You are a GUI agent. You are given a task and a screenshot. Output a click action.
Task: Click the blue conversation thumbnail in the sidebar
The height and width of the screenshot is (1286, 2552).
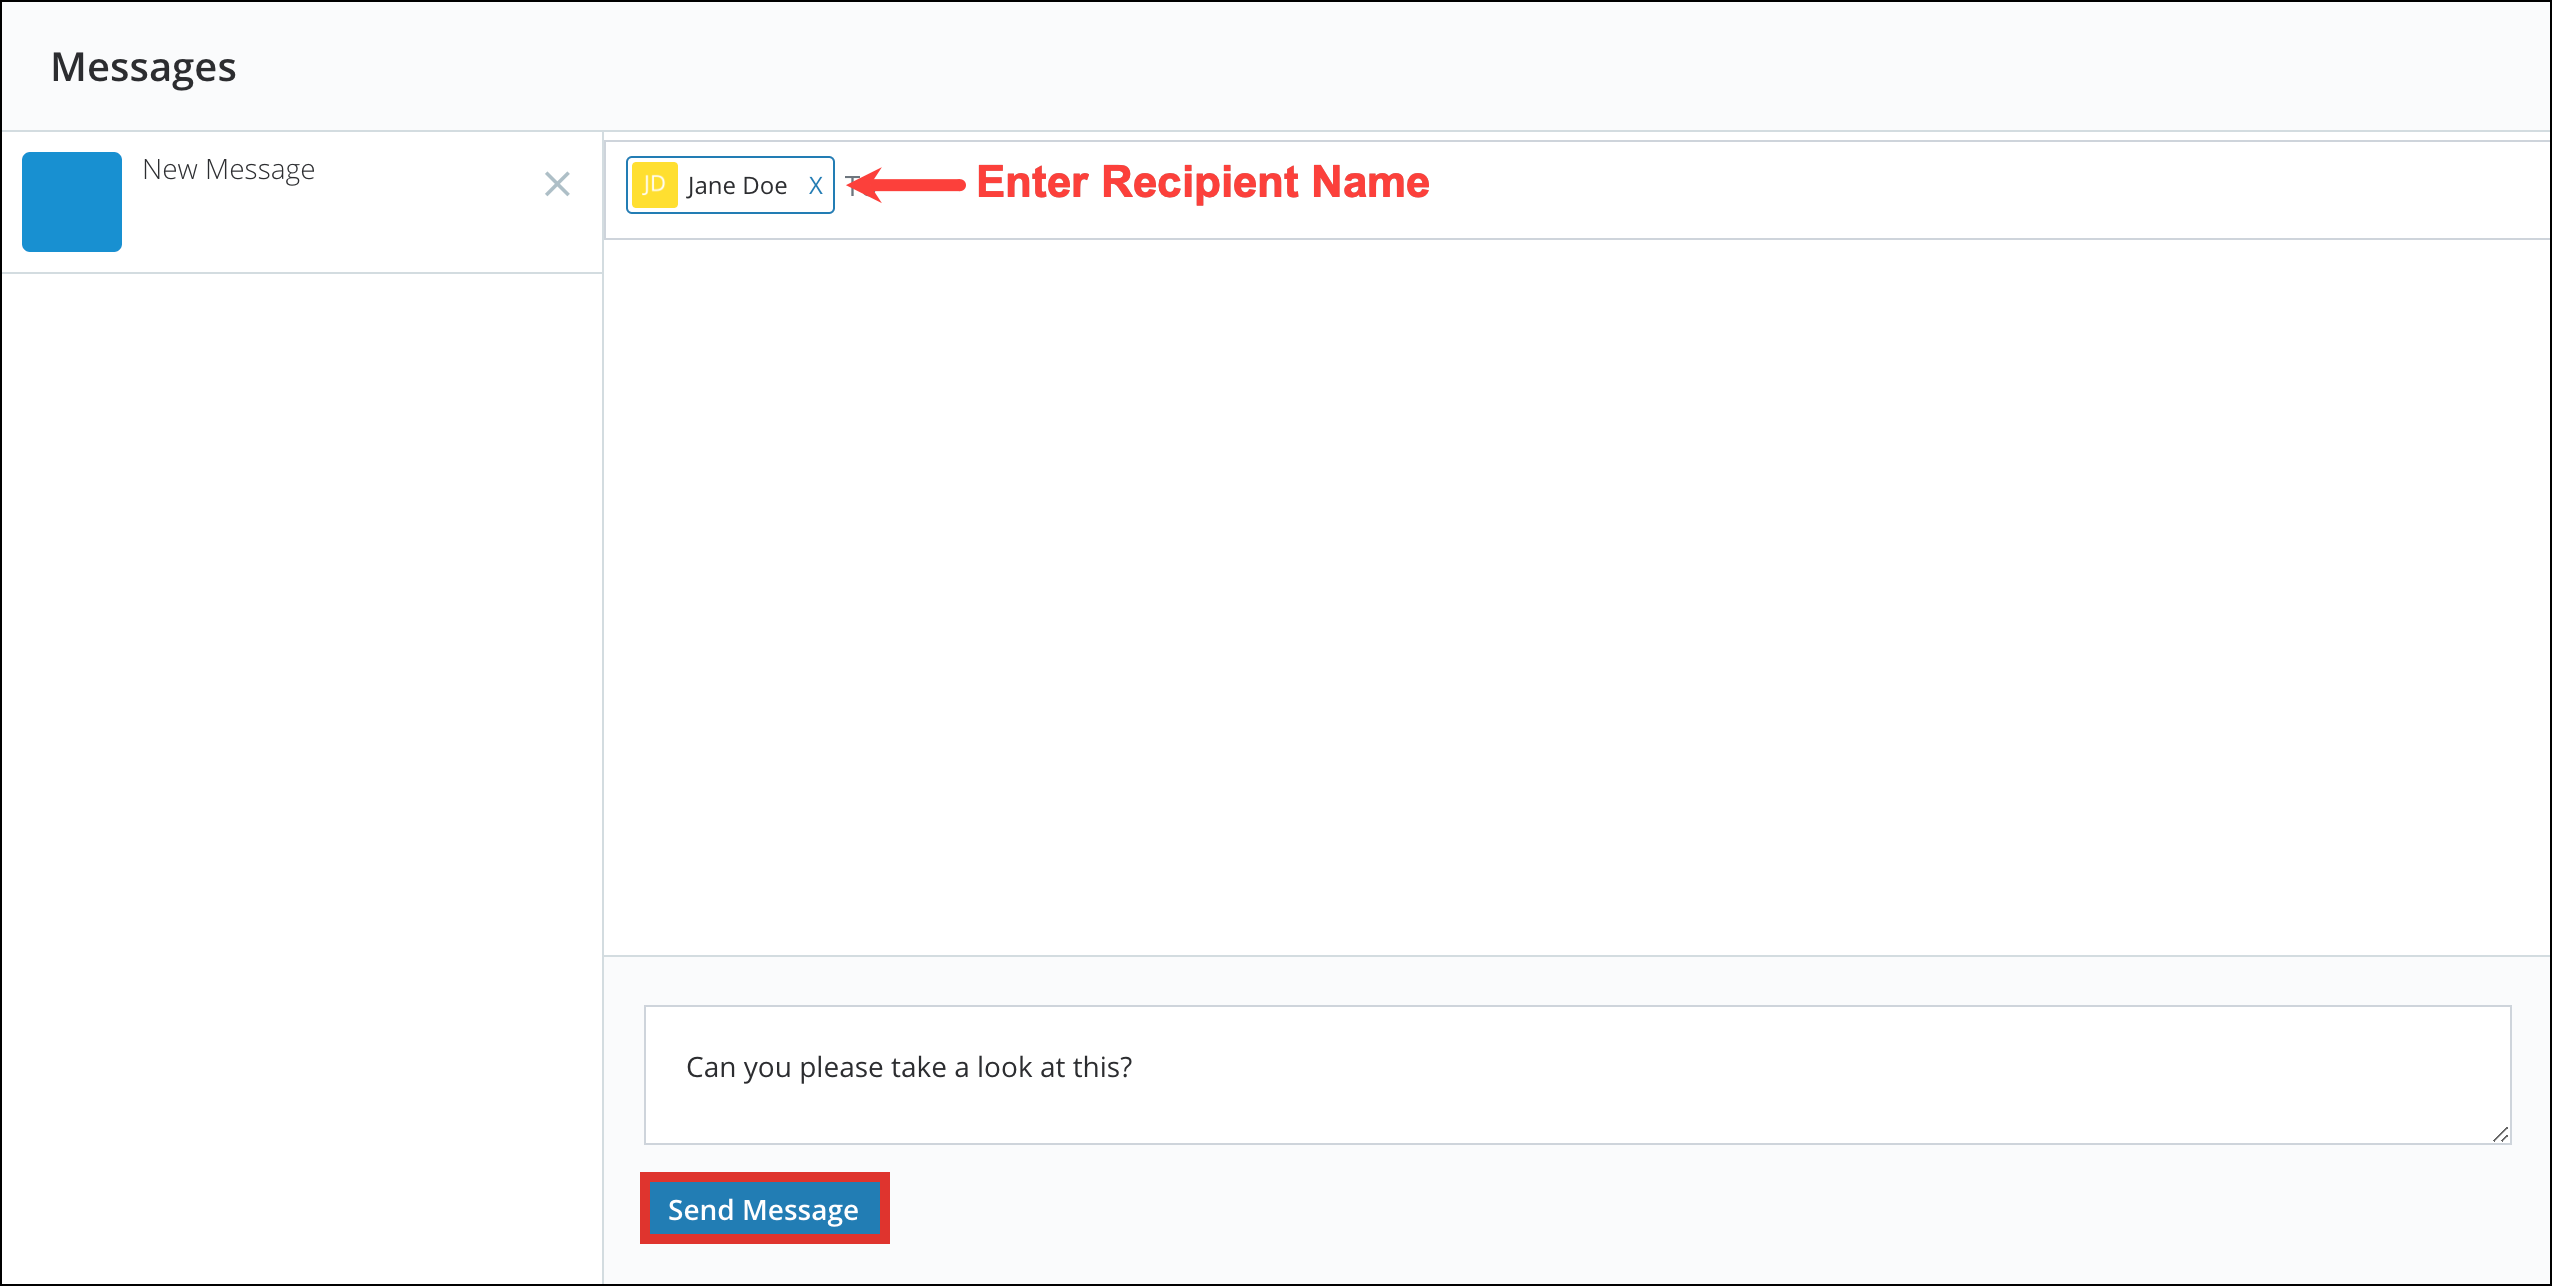point(71,201)
